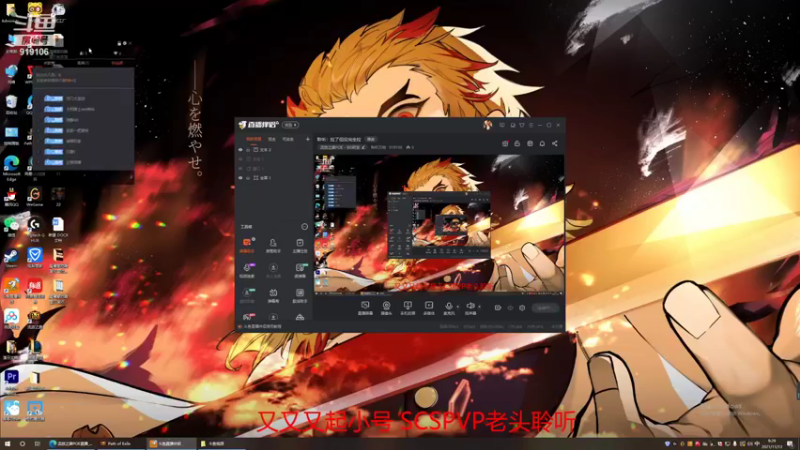Expand microphone options arrow

457,307
